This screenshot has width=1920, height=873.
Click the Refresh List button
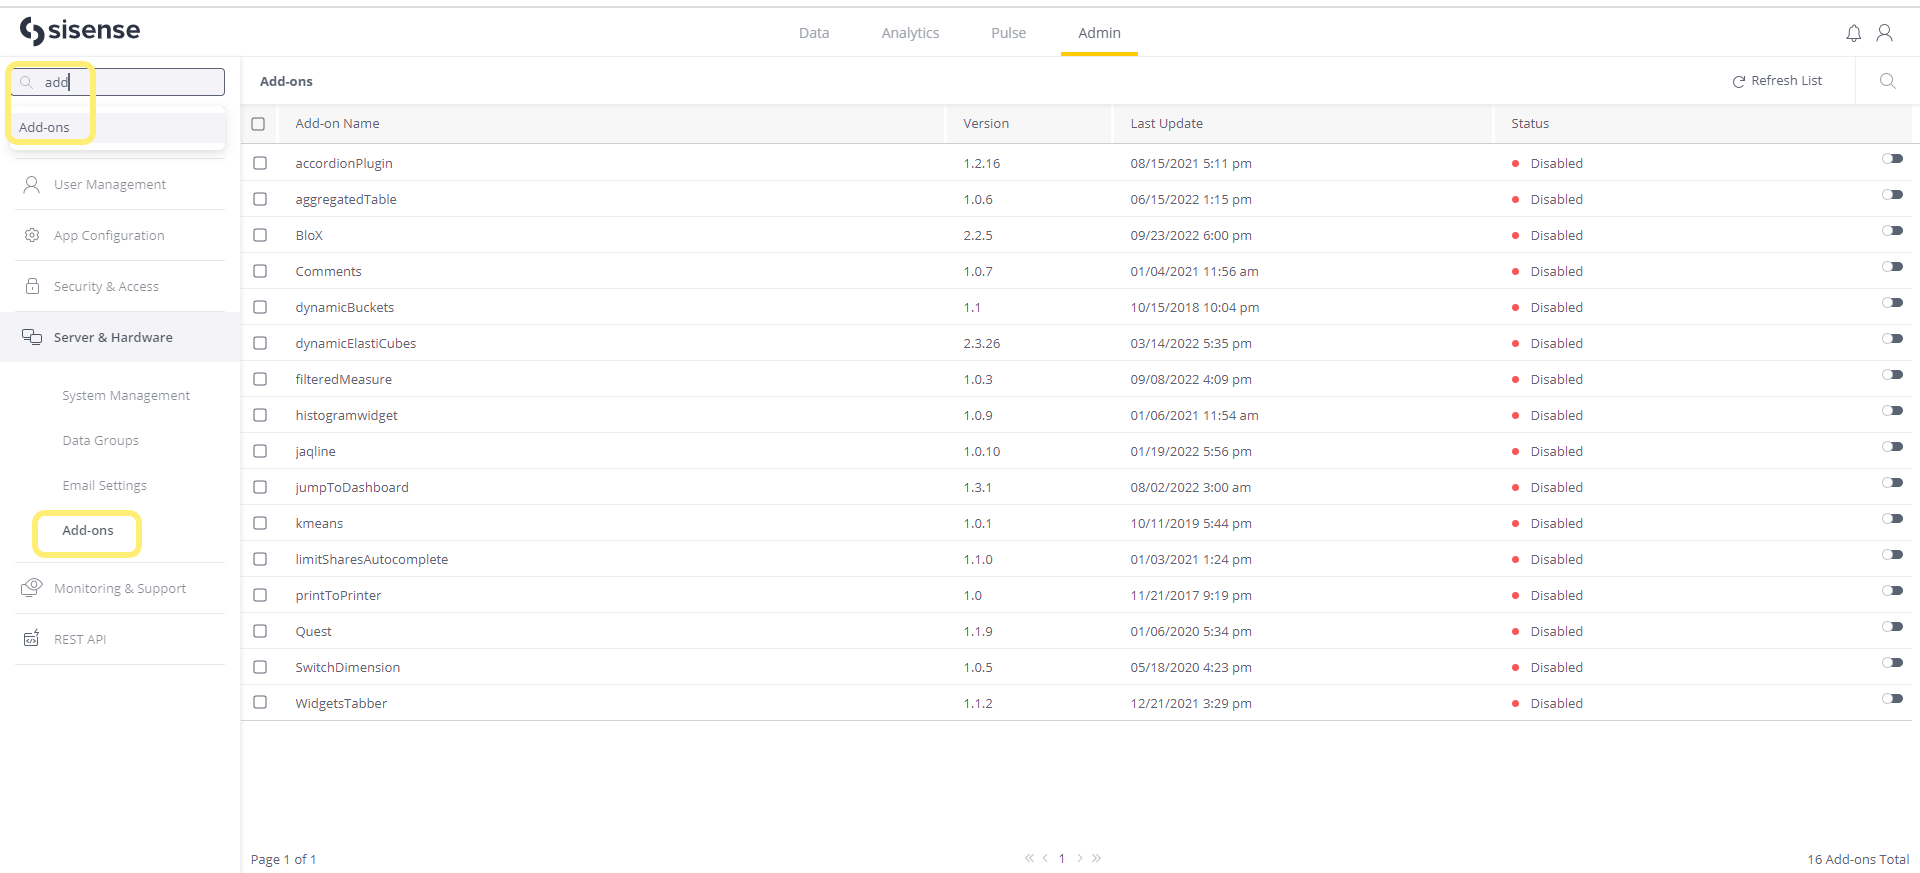point(1777,81)
